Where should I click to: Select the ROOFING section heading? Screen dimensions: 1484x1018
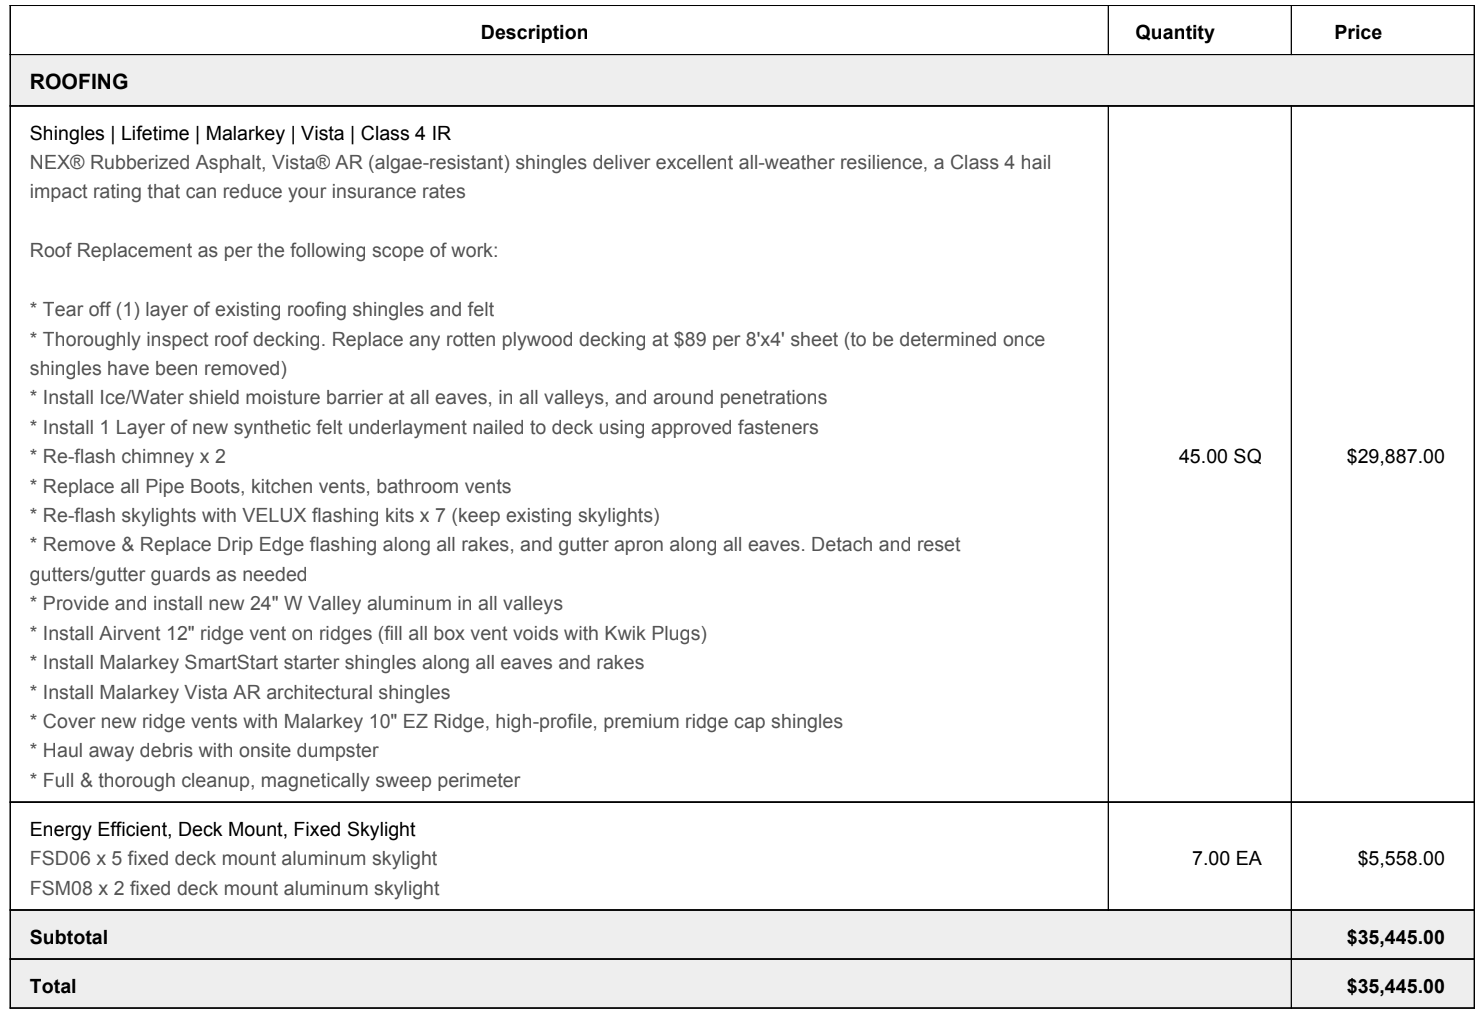pos(79,82)
